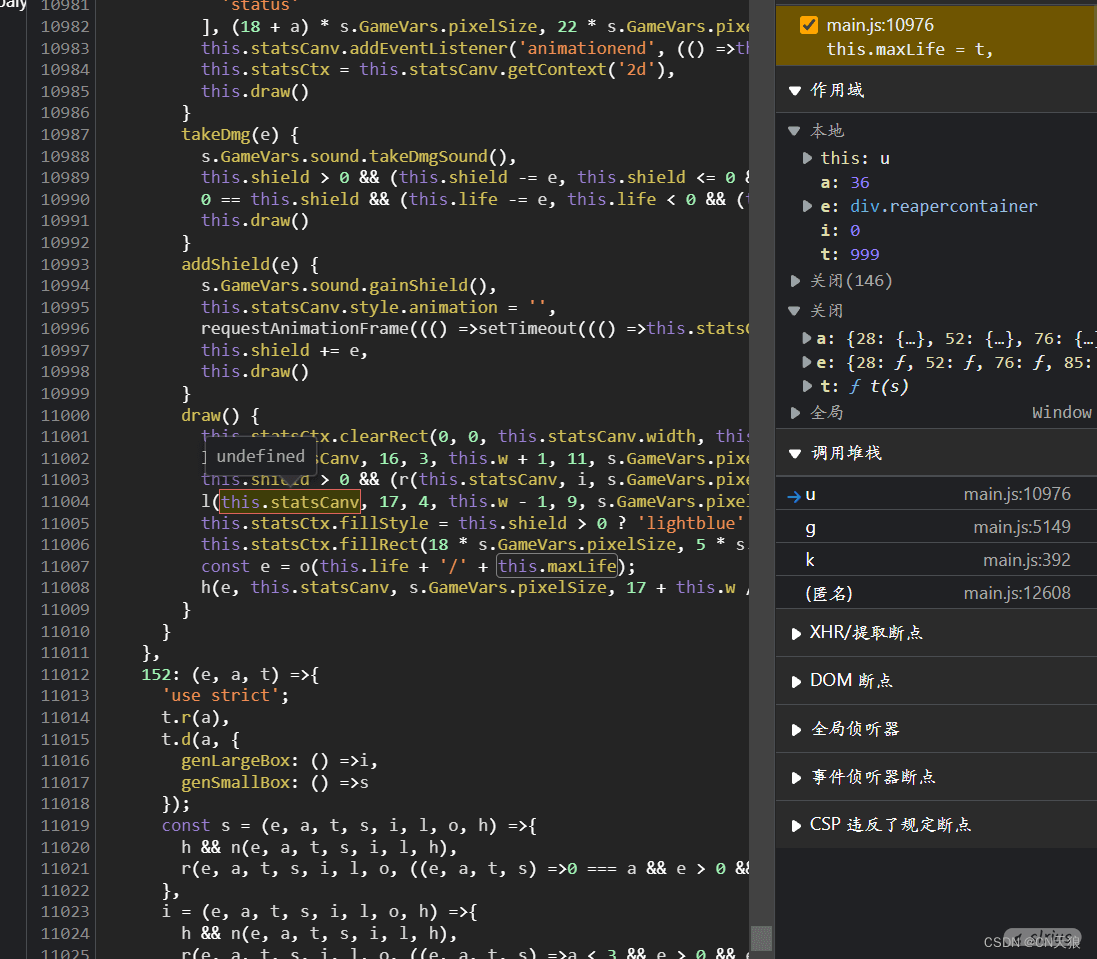The image size is (1097, 959).
Task: Expand the 全局 scope group
Action: (x=796, y=413)
